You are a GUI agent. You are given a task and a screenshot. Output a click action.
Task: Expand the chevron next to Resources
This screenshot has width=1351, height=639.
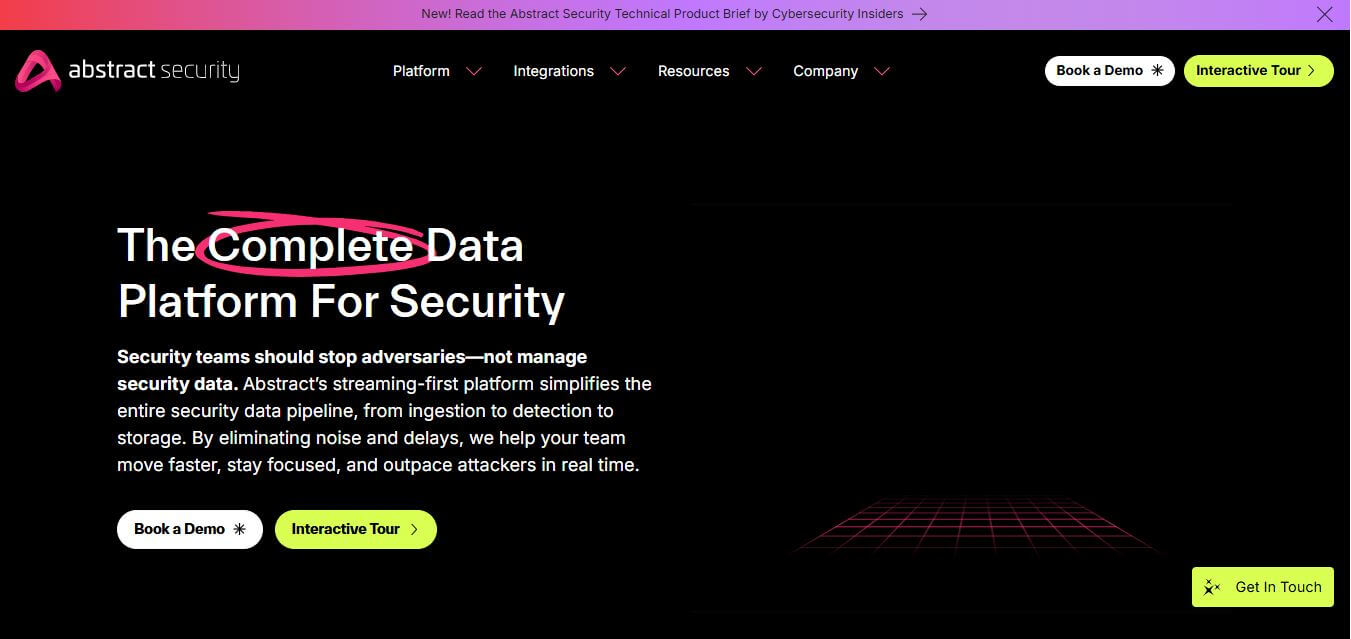click(754, 71)
